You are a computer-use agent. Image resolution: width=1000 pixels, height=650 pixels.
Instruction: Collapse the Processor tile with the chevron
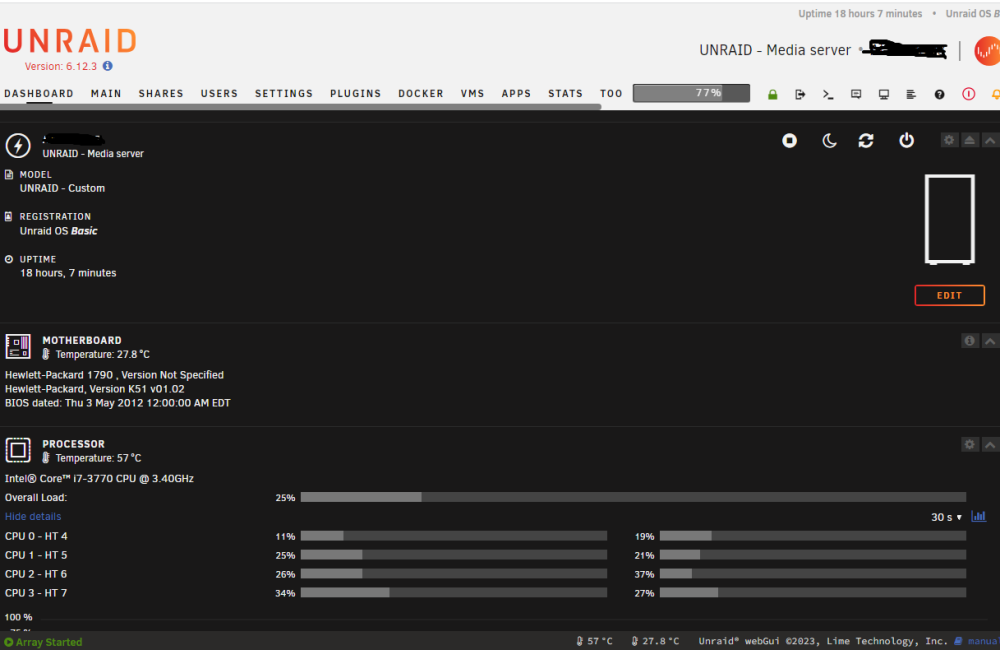pos(990,444)
